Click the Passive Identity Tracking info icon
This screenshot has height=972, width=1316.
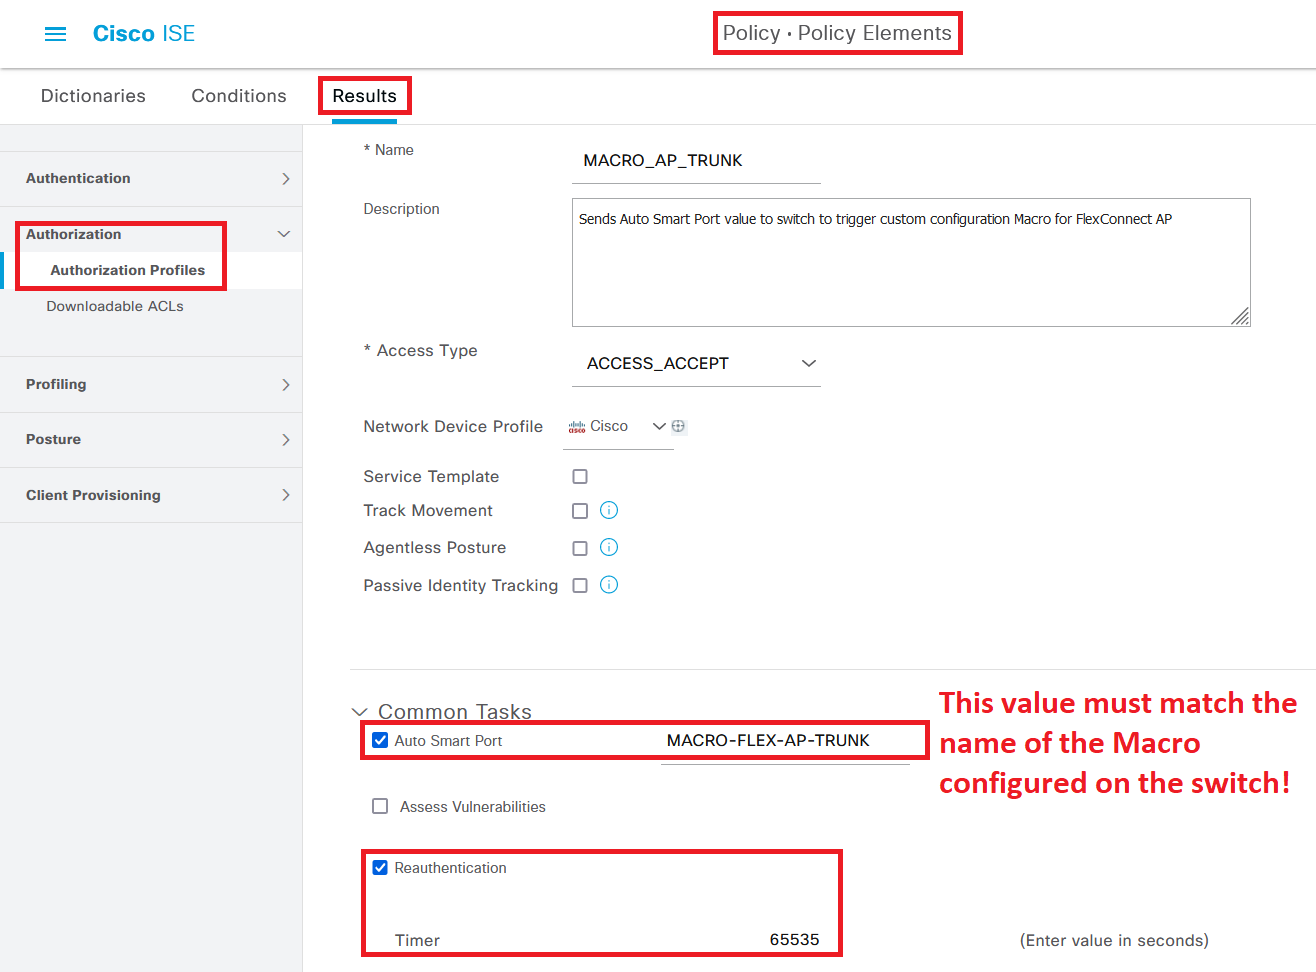pyautogui.click(x=610, y=585)
